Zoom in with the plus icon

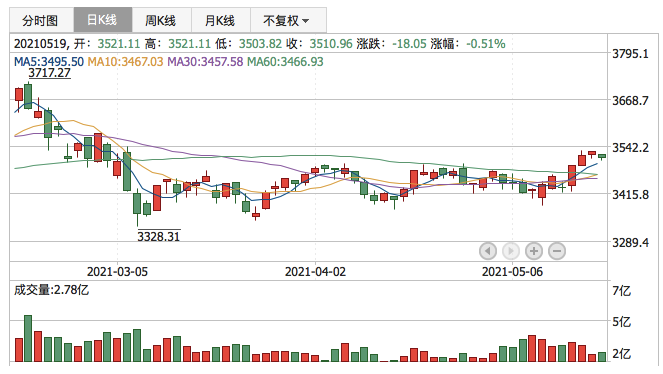click(x=534, y=251)
